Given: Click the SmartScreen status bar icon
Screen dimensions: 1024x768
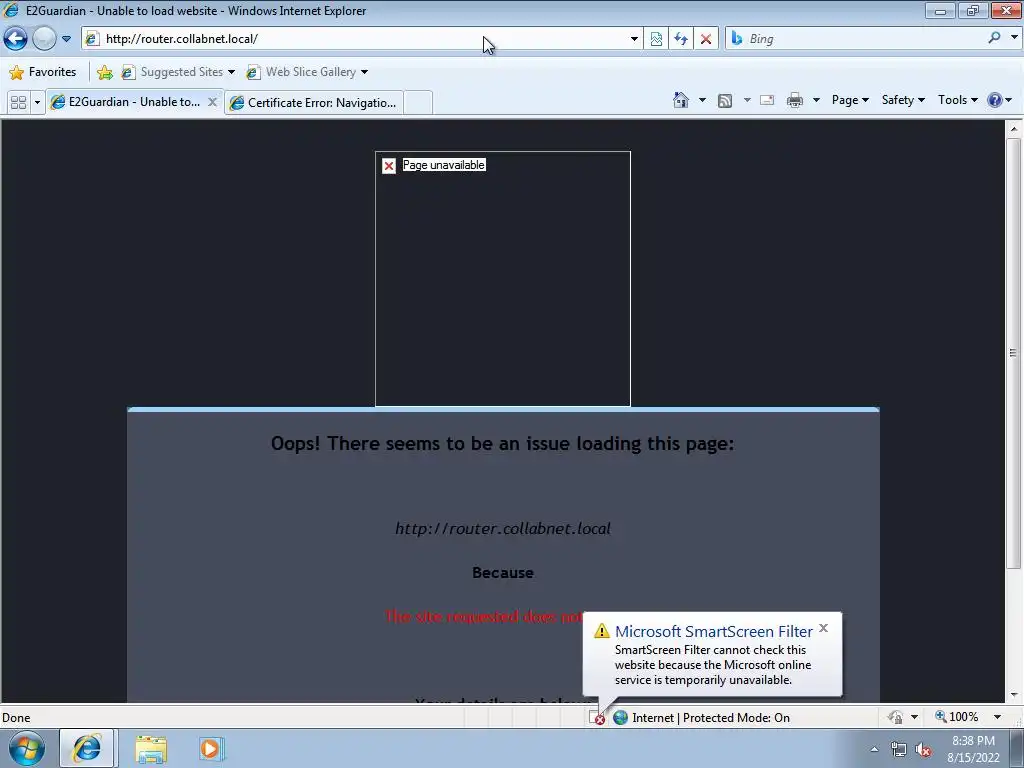Looking at the screenshot, I should 598,718.
